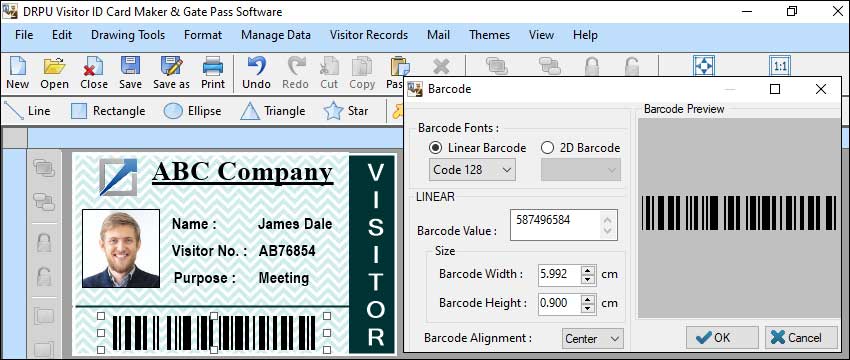This screenshot has height=360, width=850.
Task: Undo the last action
Action: click(x=256, y=73)
